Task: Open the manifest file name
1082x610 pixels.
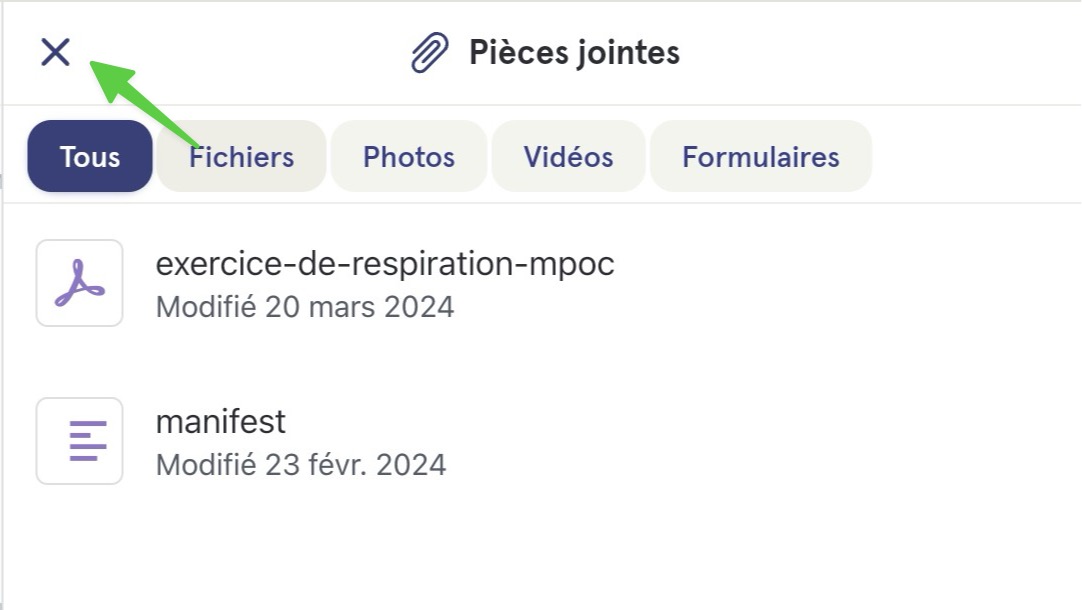Action: click(221, 422)
